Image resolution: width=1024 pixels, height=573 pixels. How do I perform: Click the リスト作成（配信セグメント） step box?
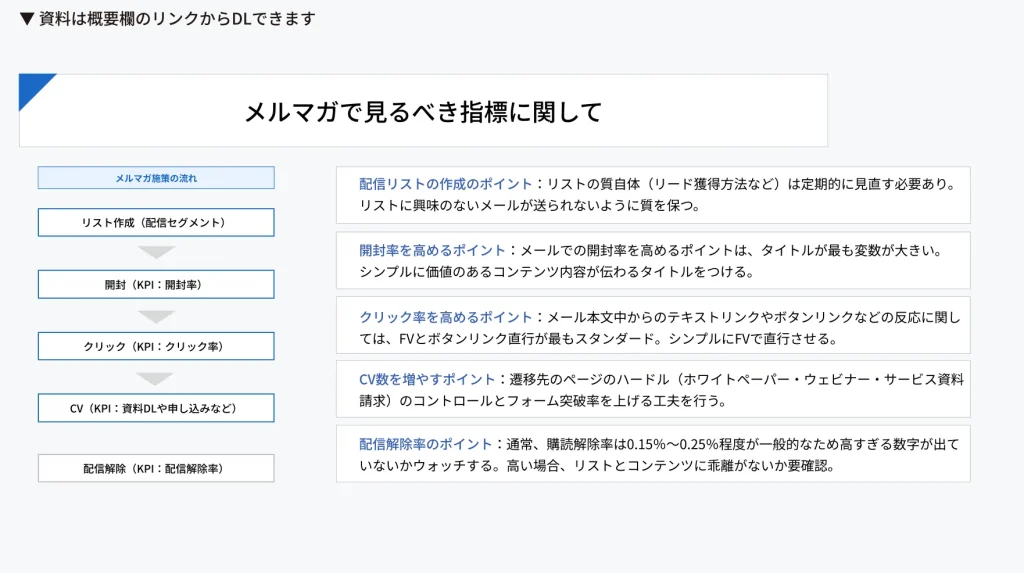pyautogui.click(x=156, y=222)
